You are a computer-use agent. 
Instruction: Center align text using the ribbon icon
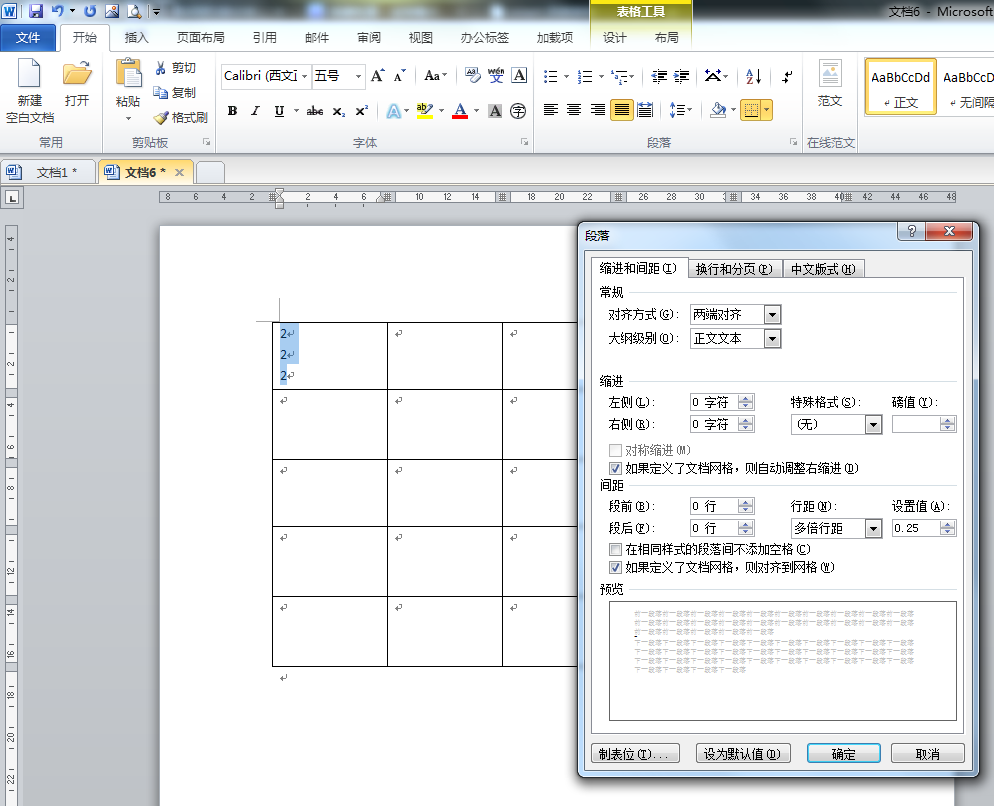[x=574, y=110]
